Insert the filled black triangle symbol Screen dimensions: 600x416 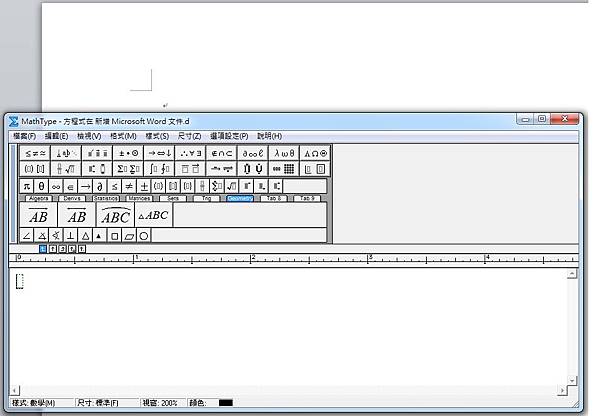tap(99, 236)
